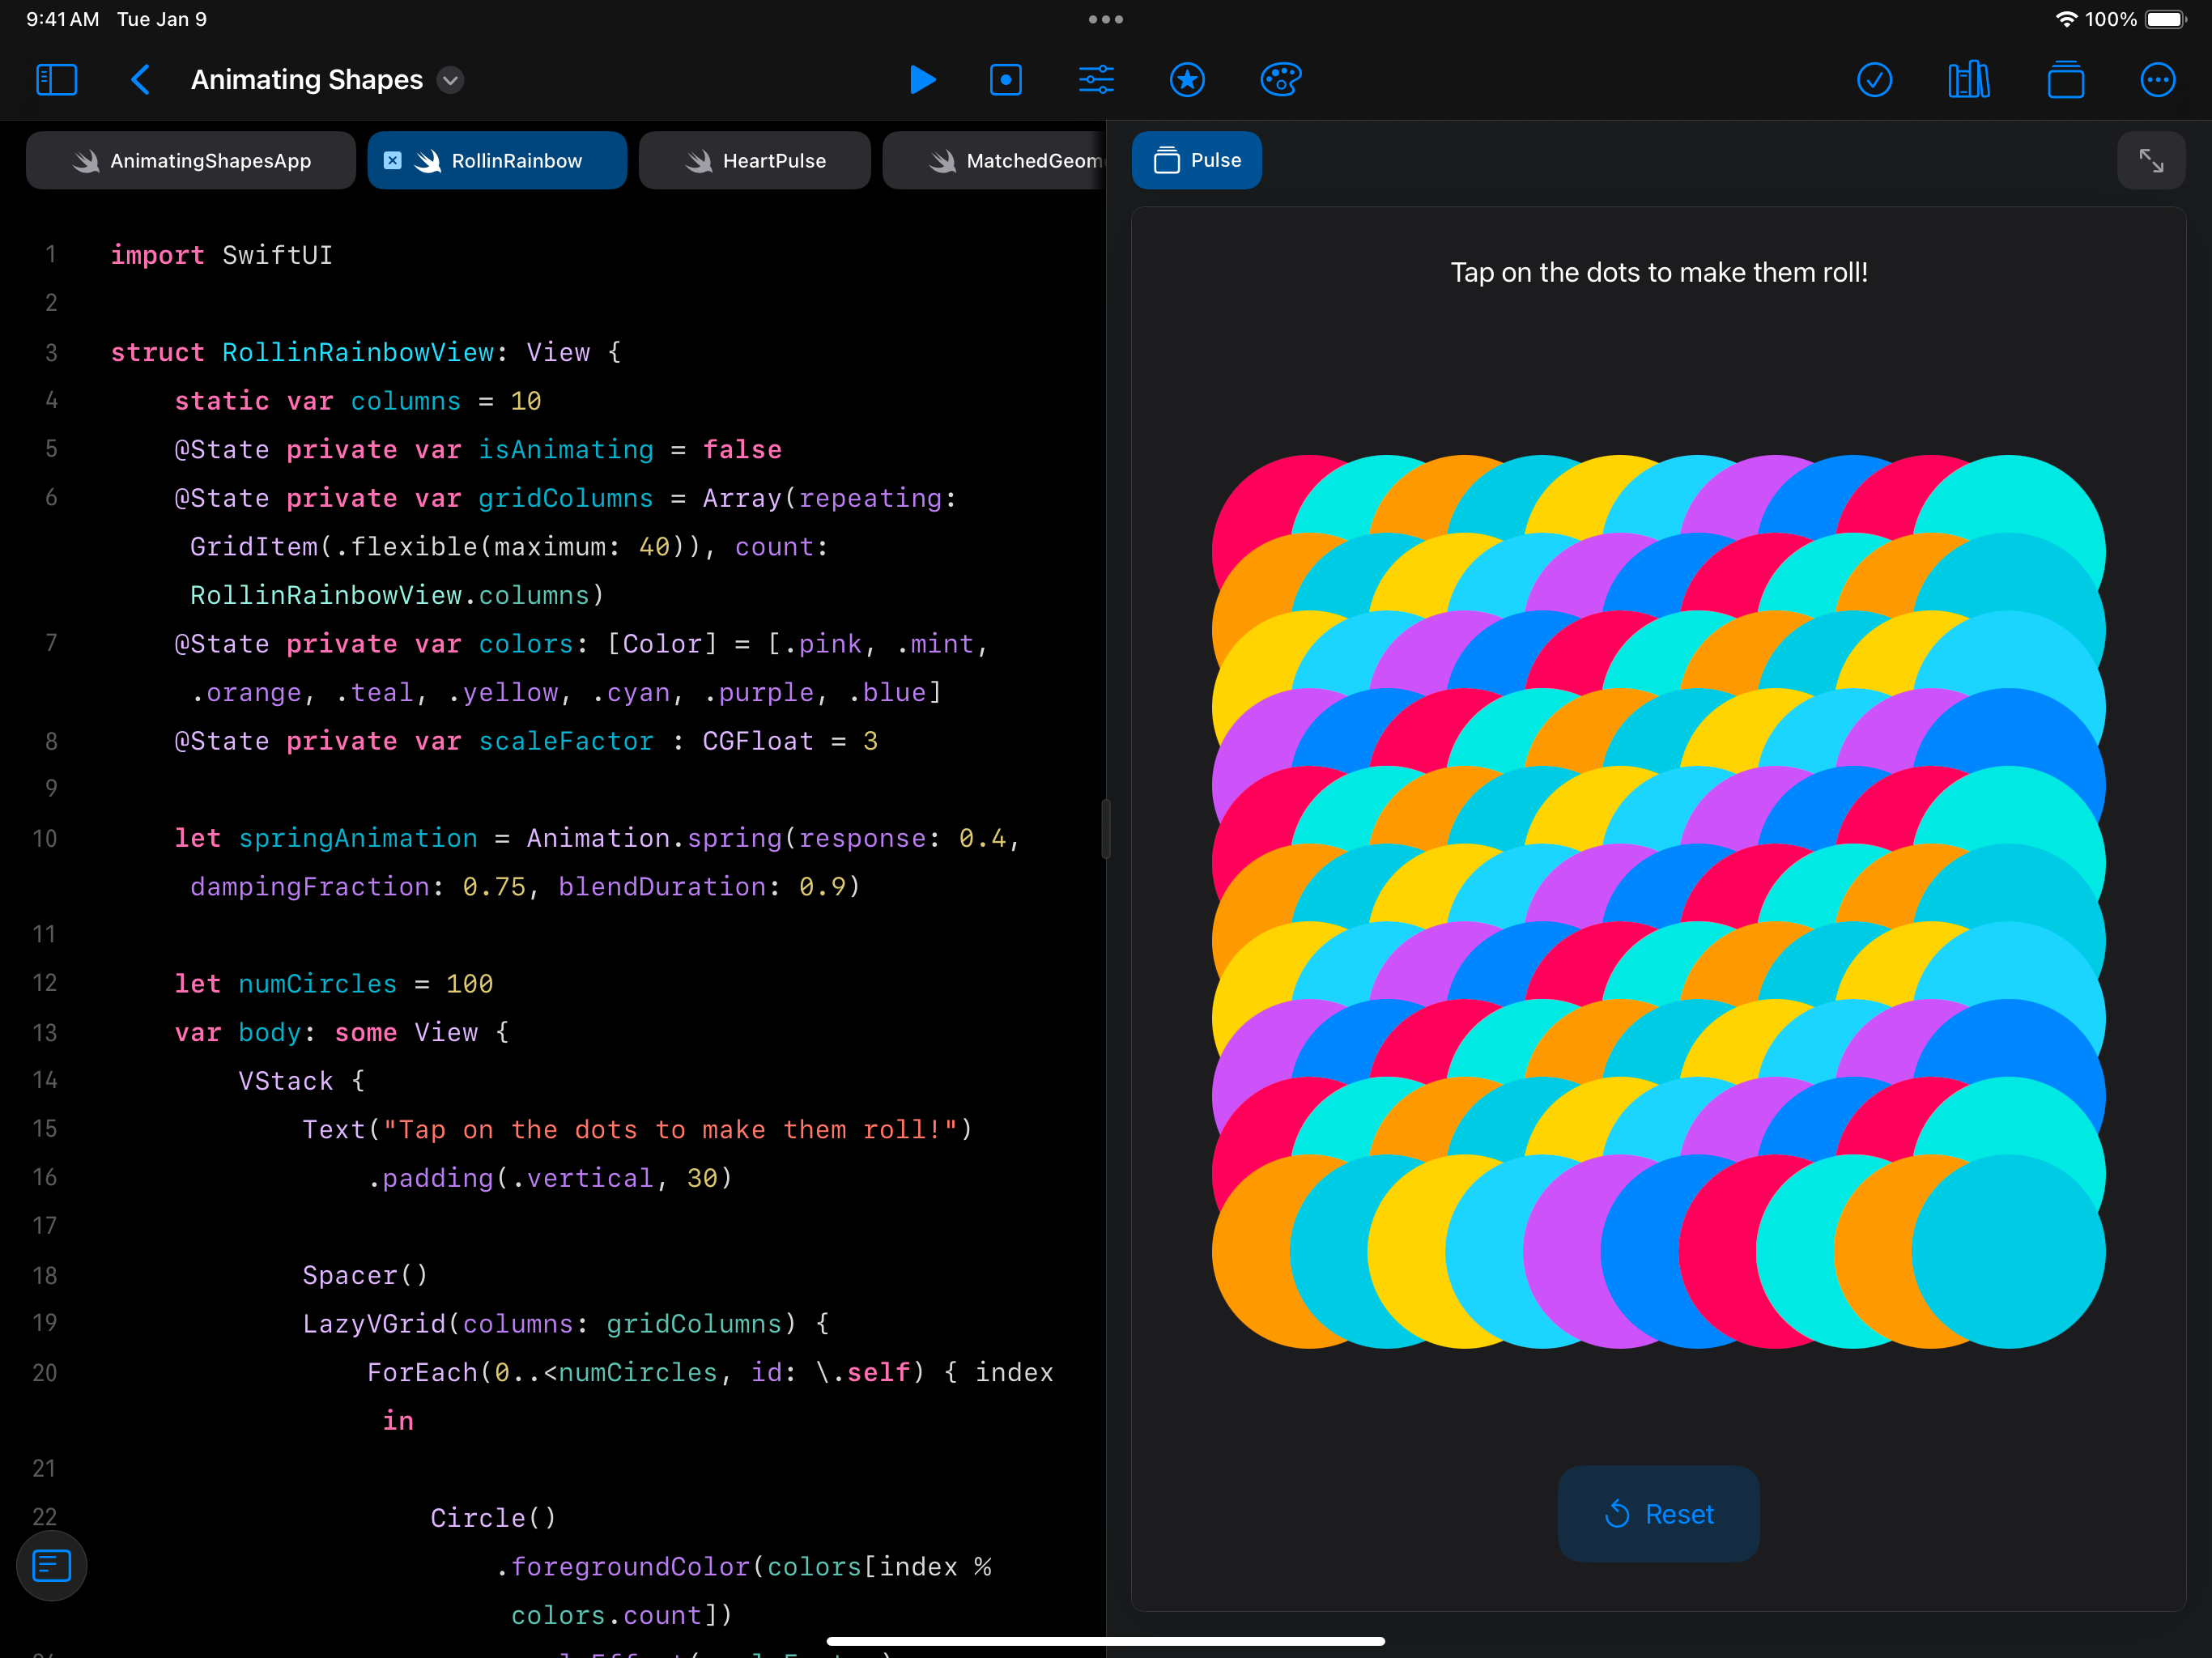The image size is (2212, 1658).
Task: Click line number 10 in the gutter
Action: tap(45, 838)
